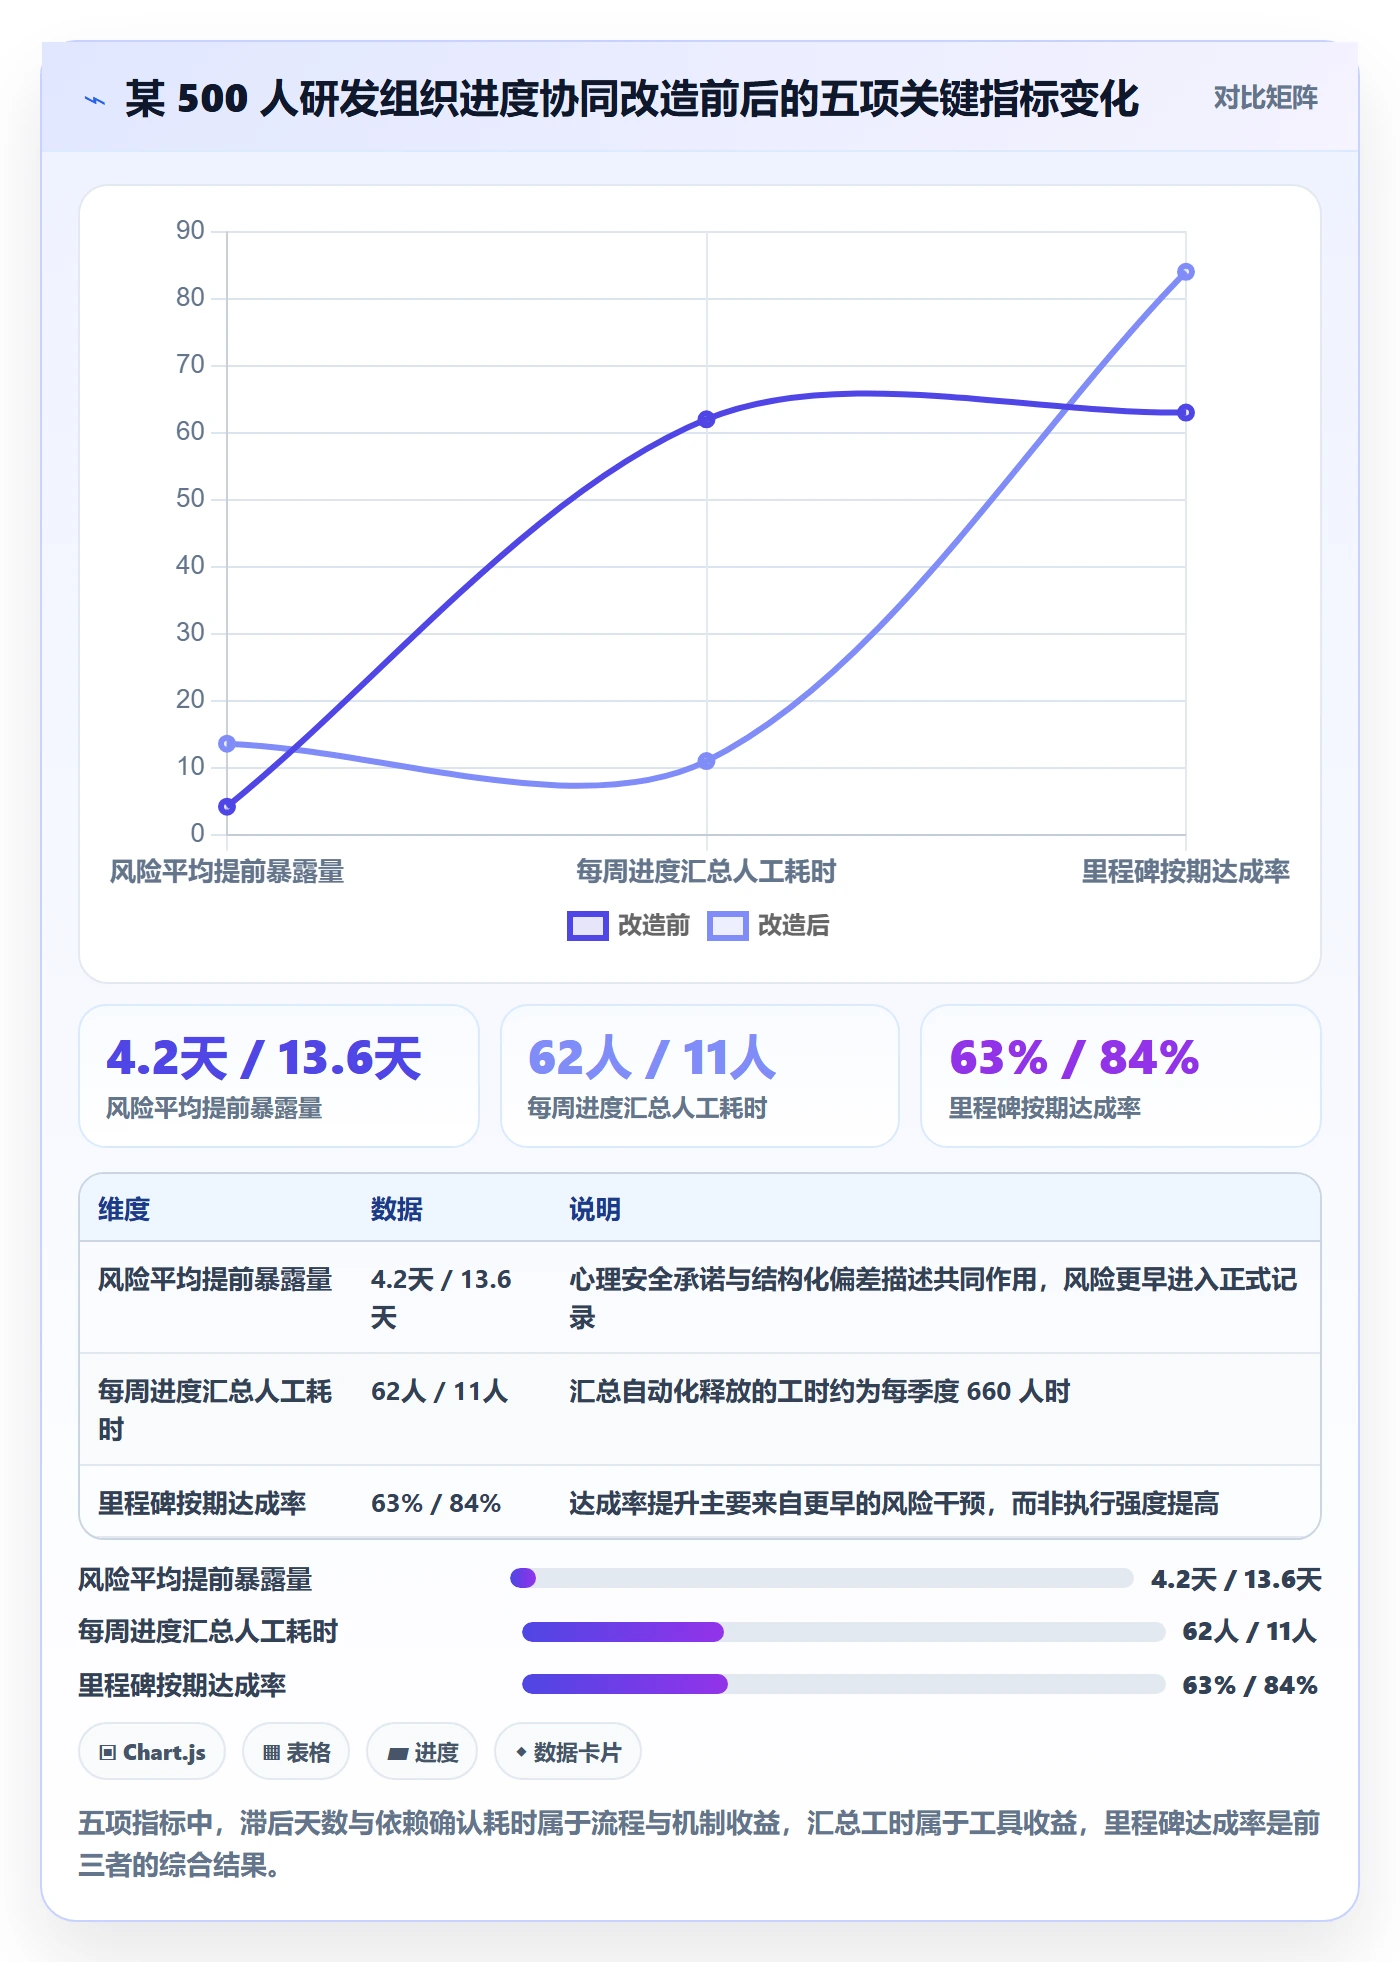Click the 改造后 point at 11 on chart
Viewport: 1400px width, 1962px height.
(x=706, y=761)
